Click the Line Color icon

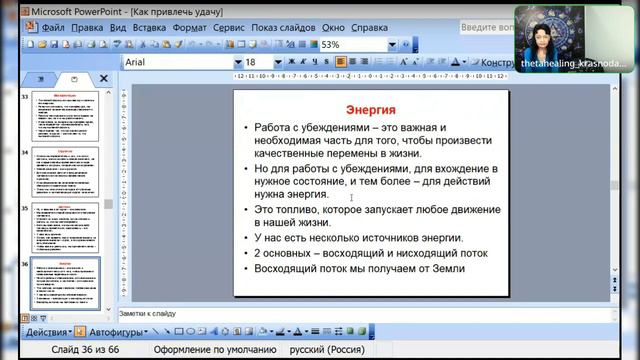coord(280,331)
